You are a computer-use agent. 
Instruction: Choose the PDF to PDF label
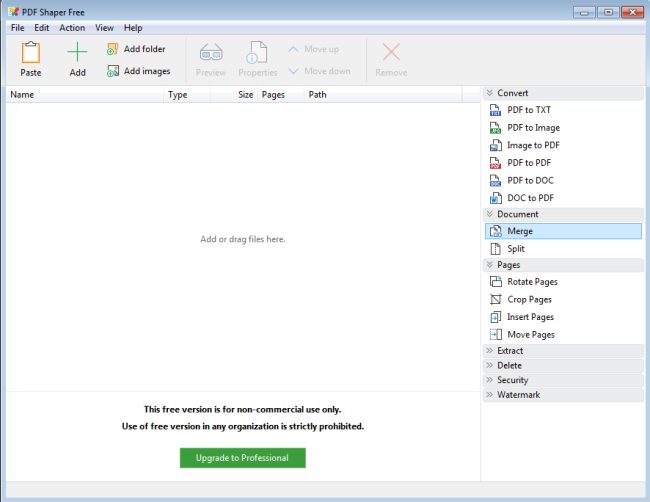[x=529, y=163]
